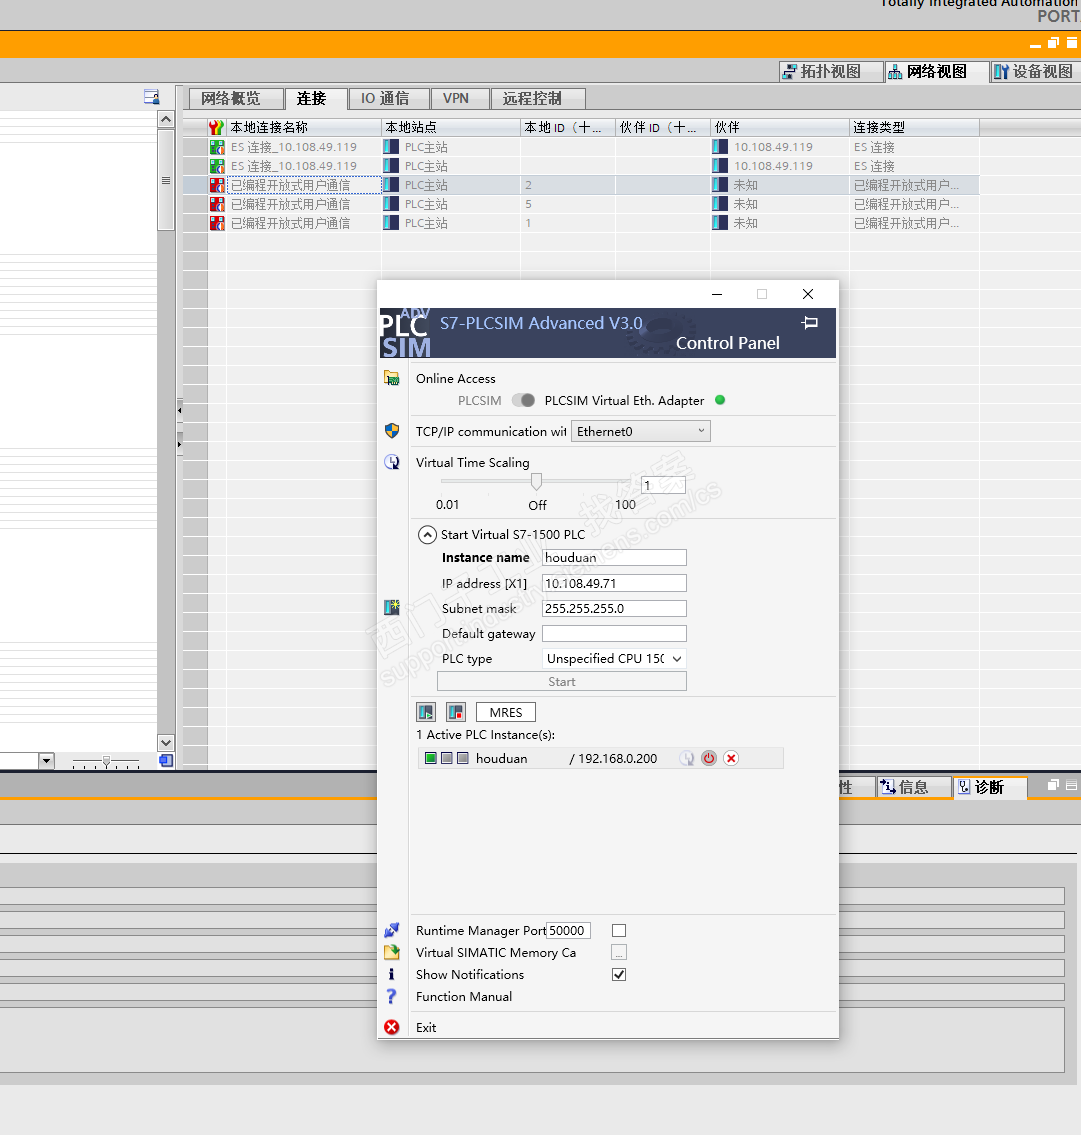The image size is (1081, 1135).
Task: Enable the Runtime Manager Port checkbox
Action: coord(619,930)
